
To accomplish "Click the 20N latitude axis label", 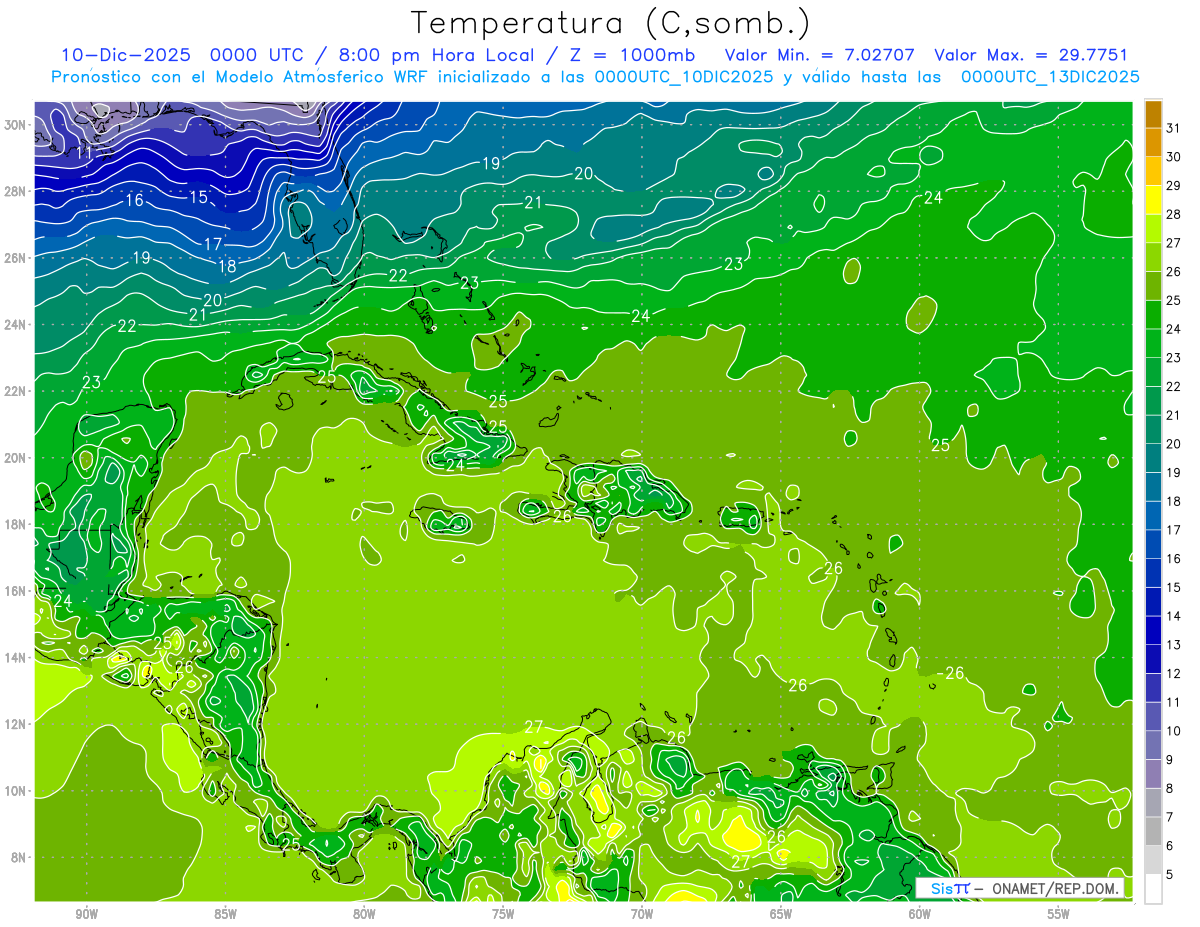I will coord(15,458).
